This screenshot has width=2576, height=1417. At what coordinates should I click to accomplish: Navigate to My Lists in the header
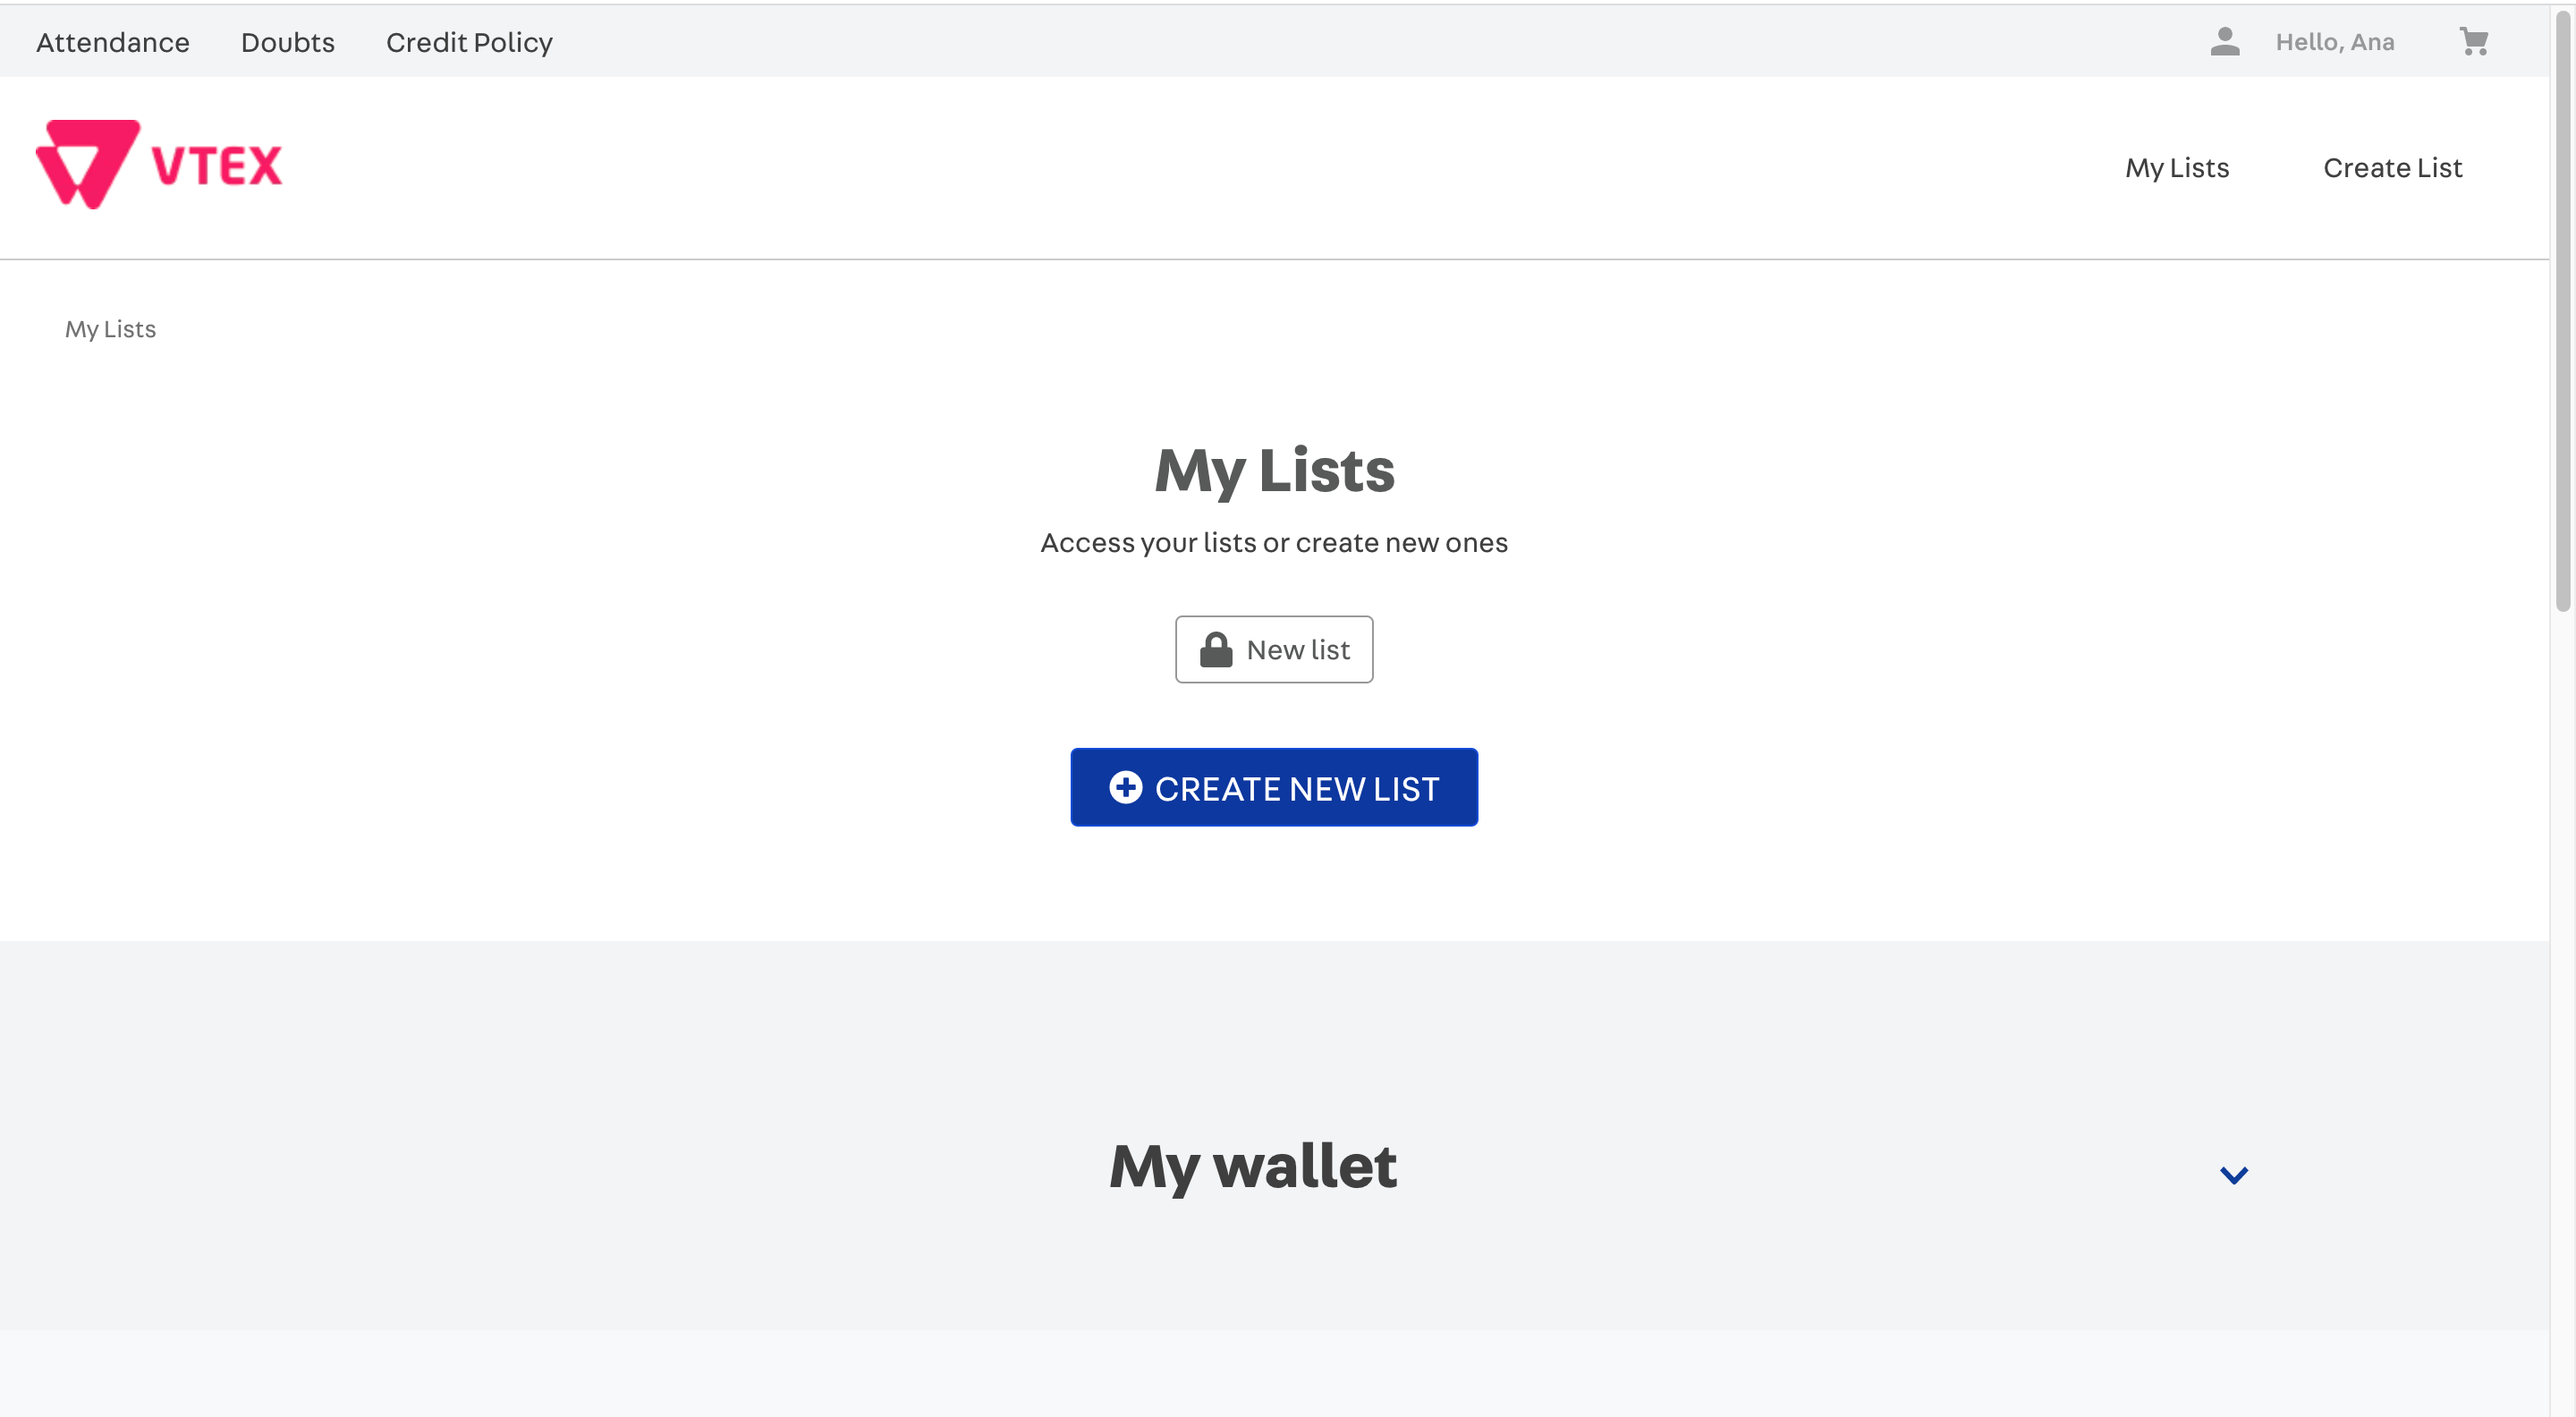click(2177, 167)
